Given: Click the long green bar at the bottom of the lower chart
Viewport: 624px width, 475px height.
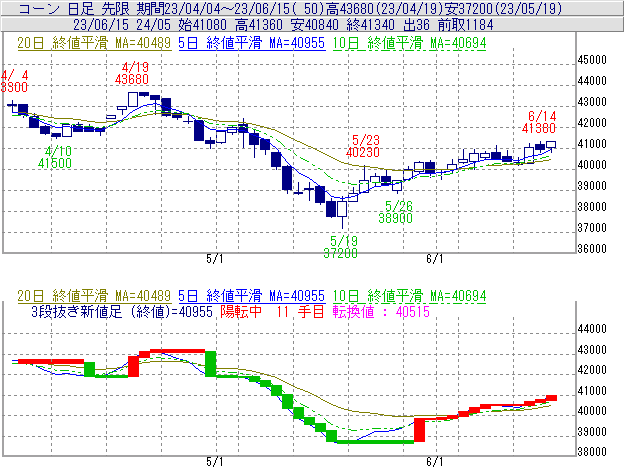Looking at the screenshot, I should coord(375,442).
